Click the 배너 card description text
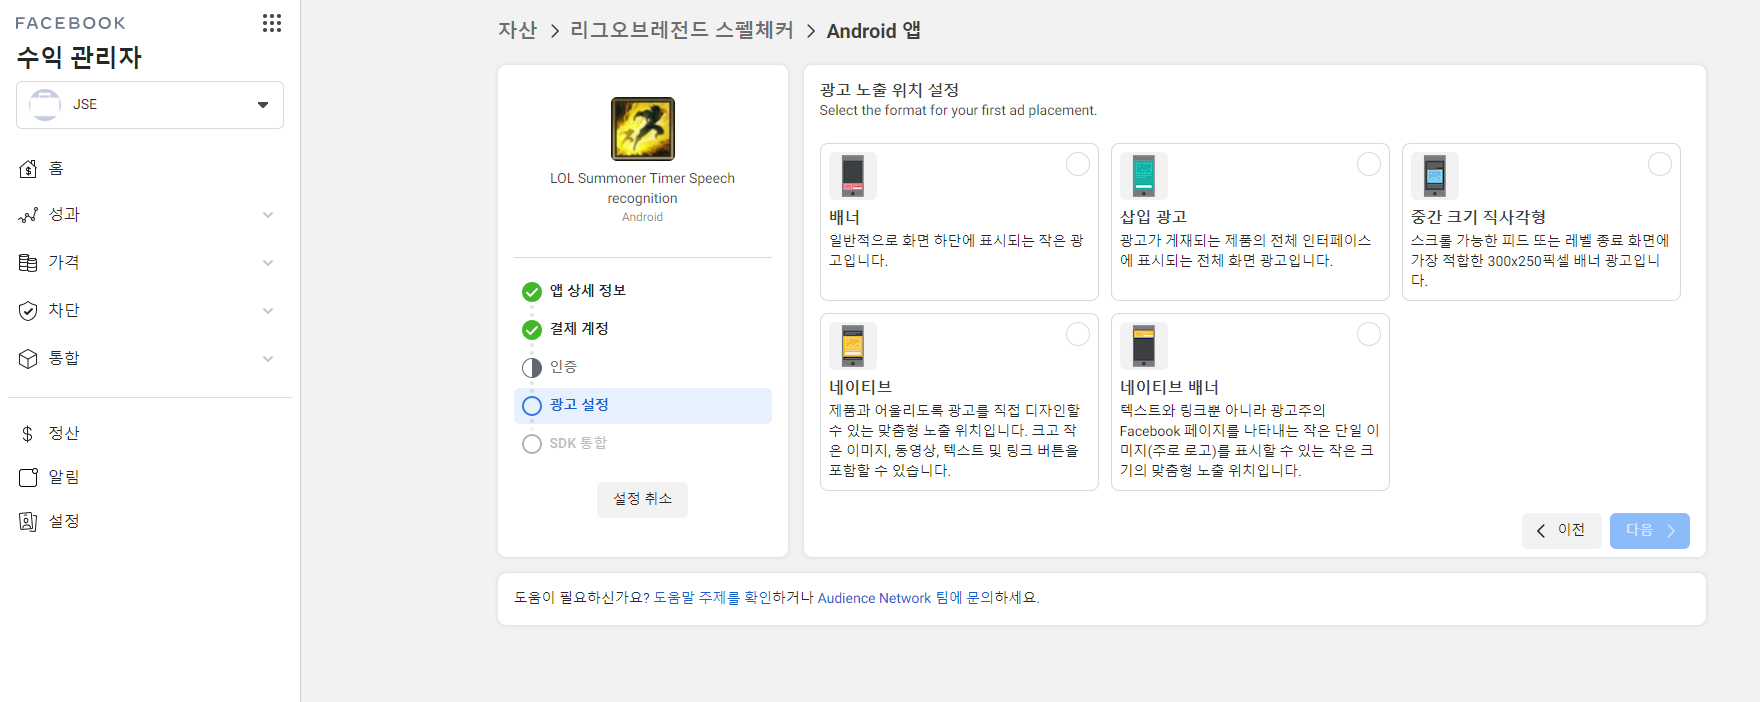This screenshot has height=702, width=1760. tap(956, 251)
